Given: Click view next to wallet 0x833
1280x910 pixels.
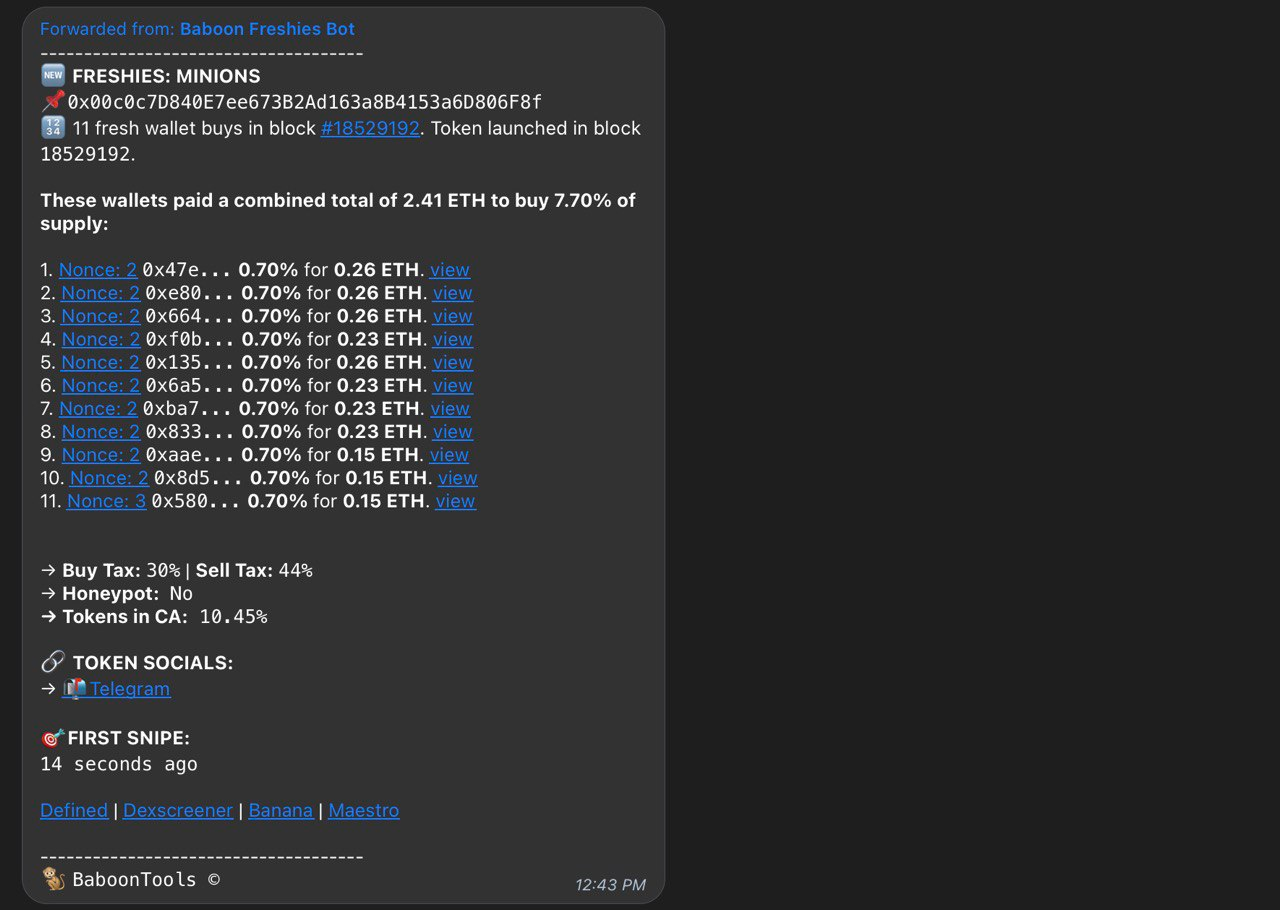Looking at the screenshot, I should tap(452, 431).
